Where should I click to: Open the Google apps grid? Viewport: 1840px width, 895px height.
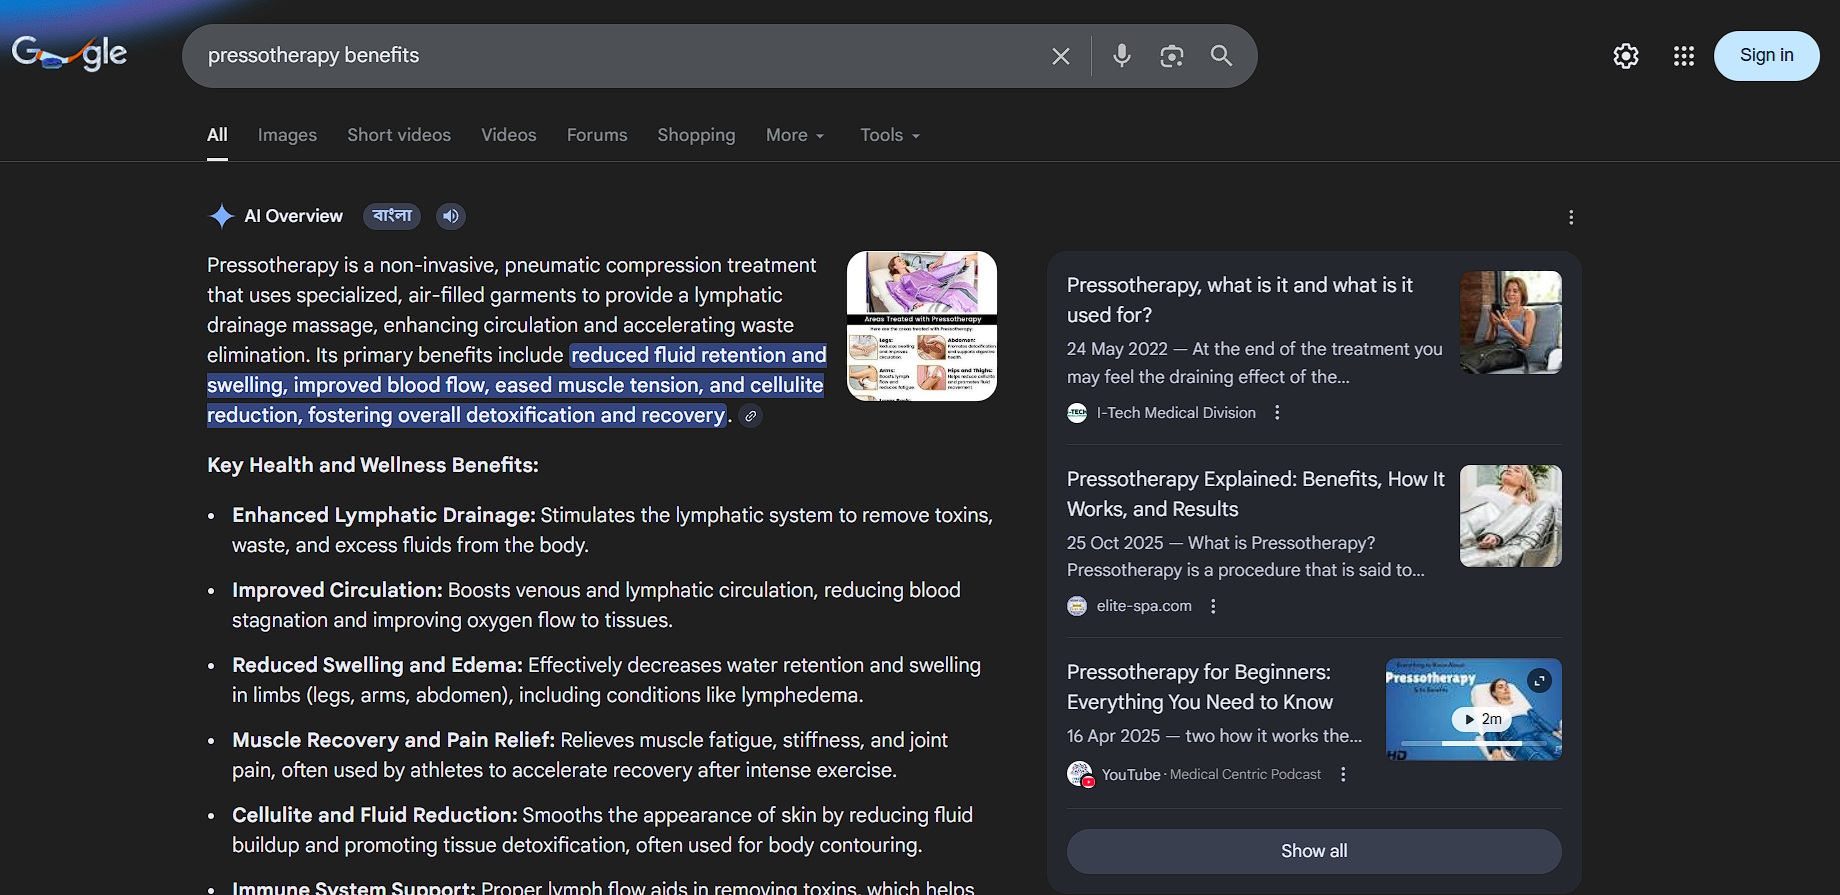click(x=1684, y=56)
